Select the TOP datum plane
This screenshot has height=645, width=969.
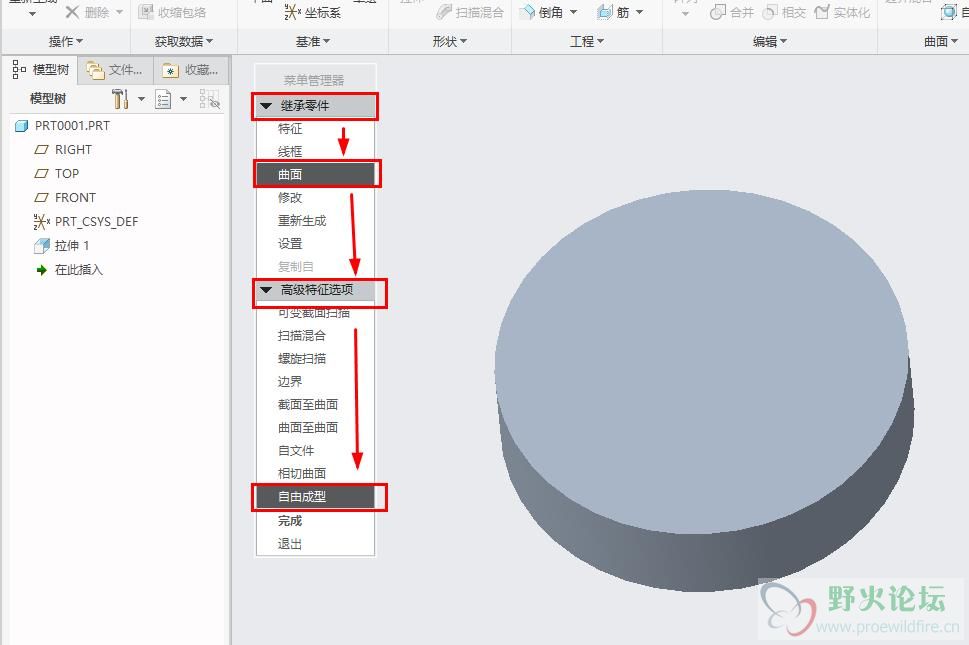[x=57, y=174]
